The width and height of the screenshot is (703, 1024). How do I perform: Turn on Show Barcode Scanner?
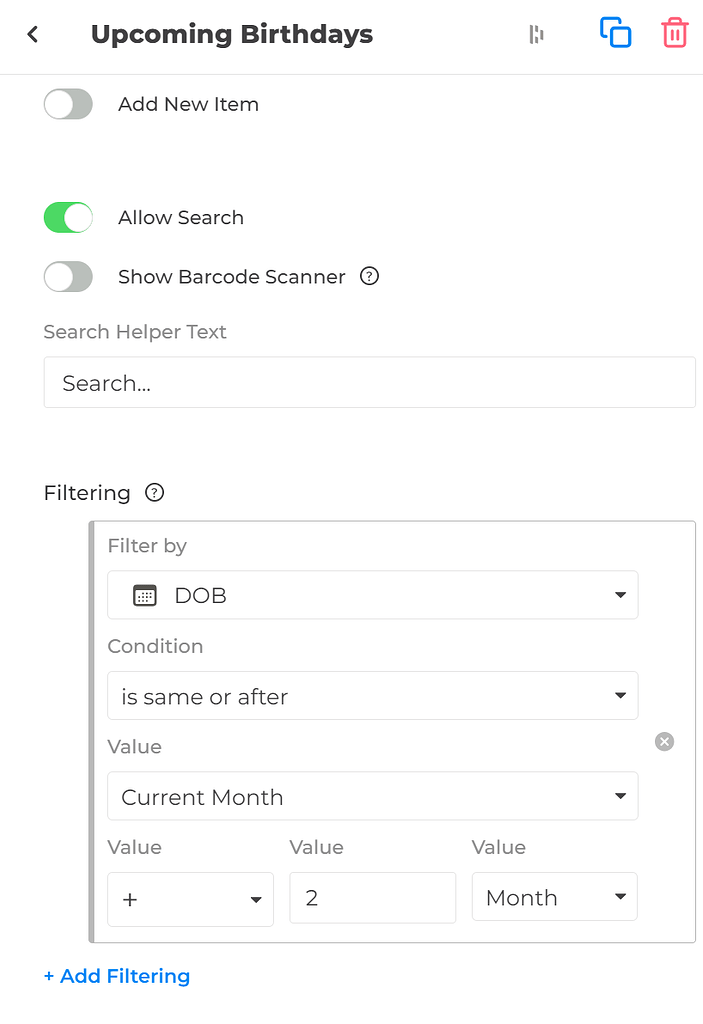click(67, 276)
